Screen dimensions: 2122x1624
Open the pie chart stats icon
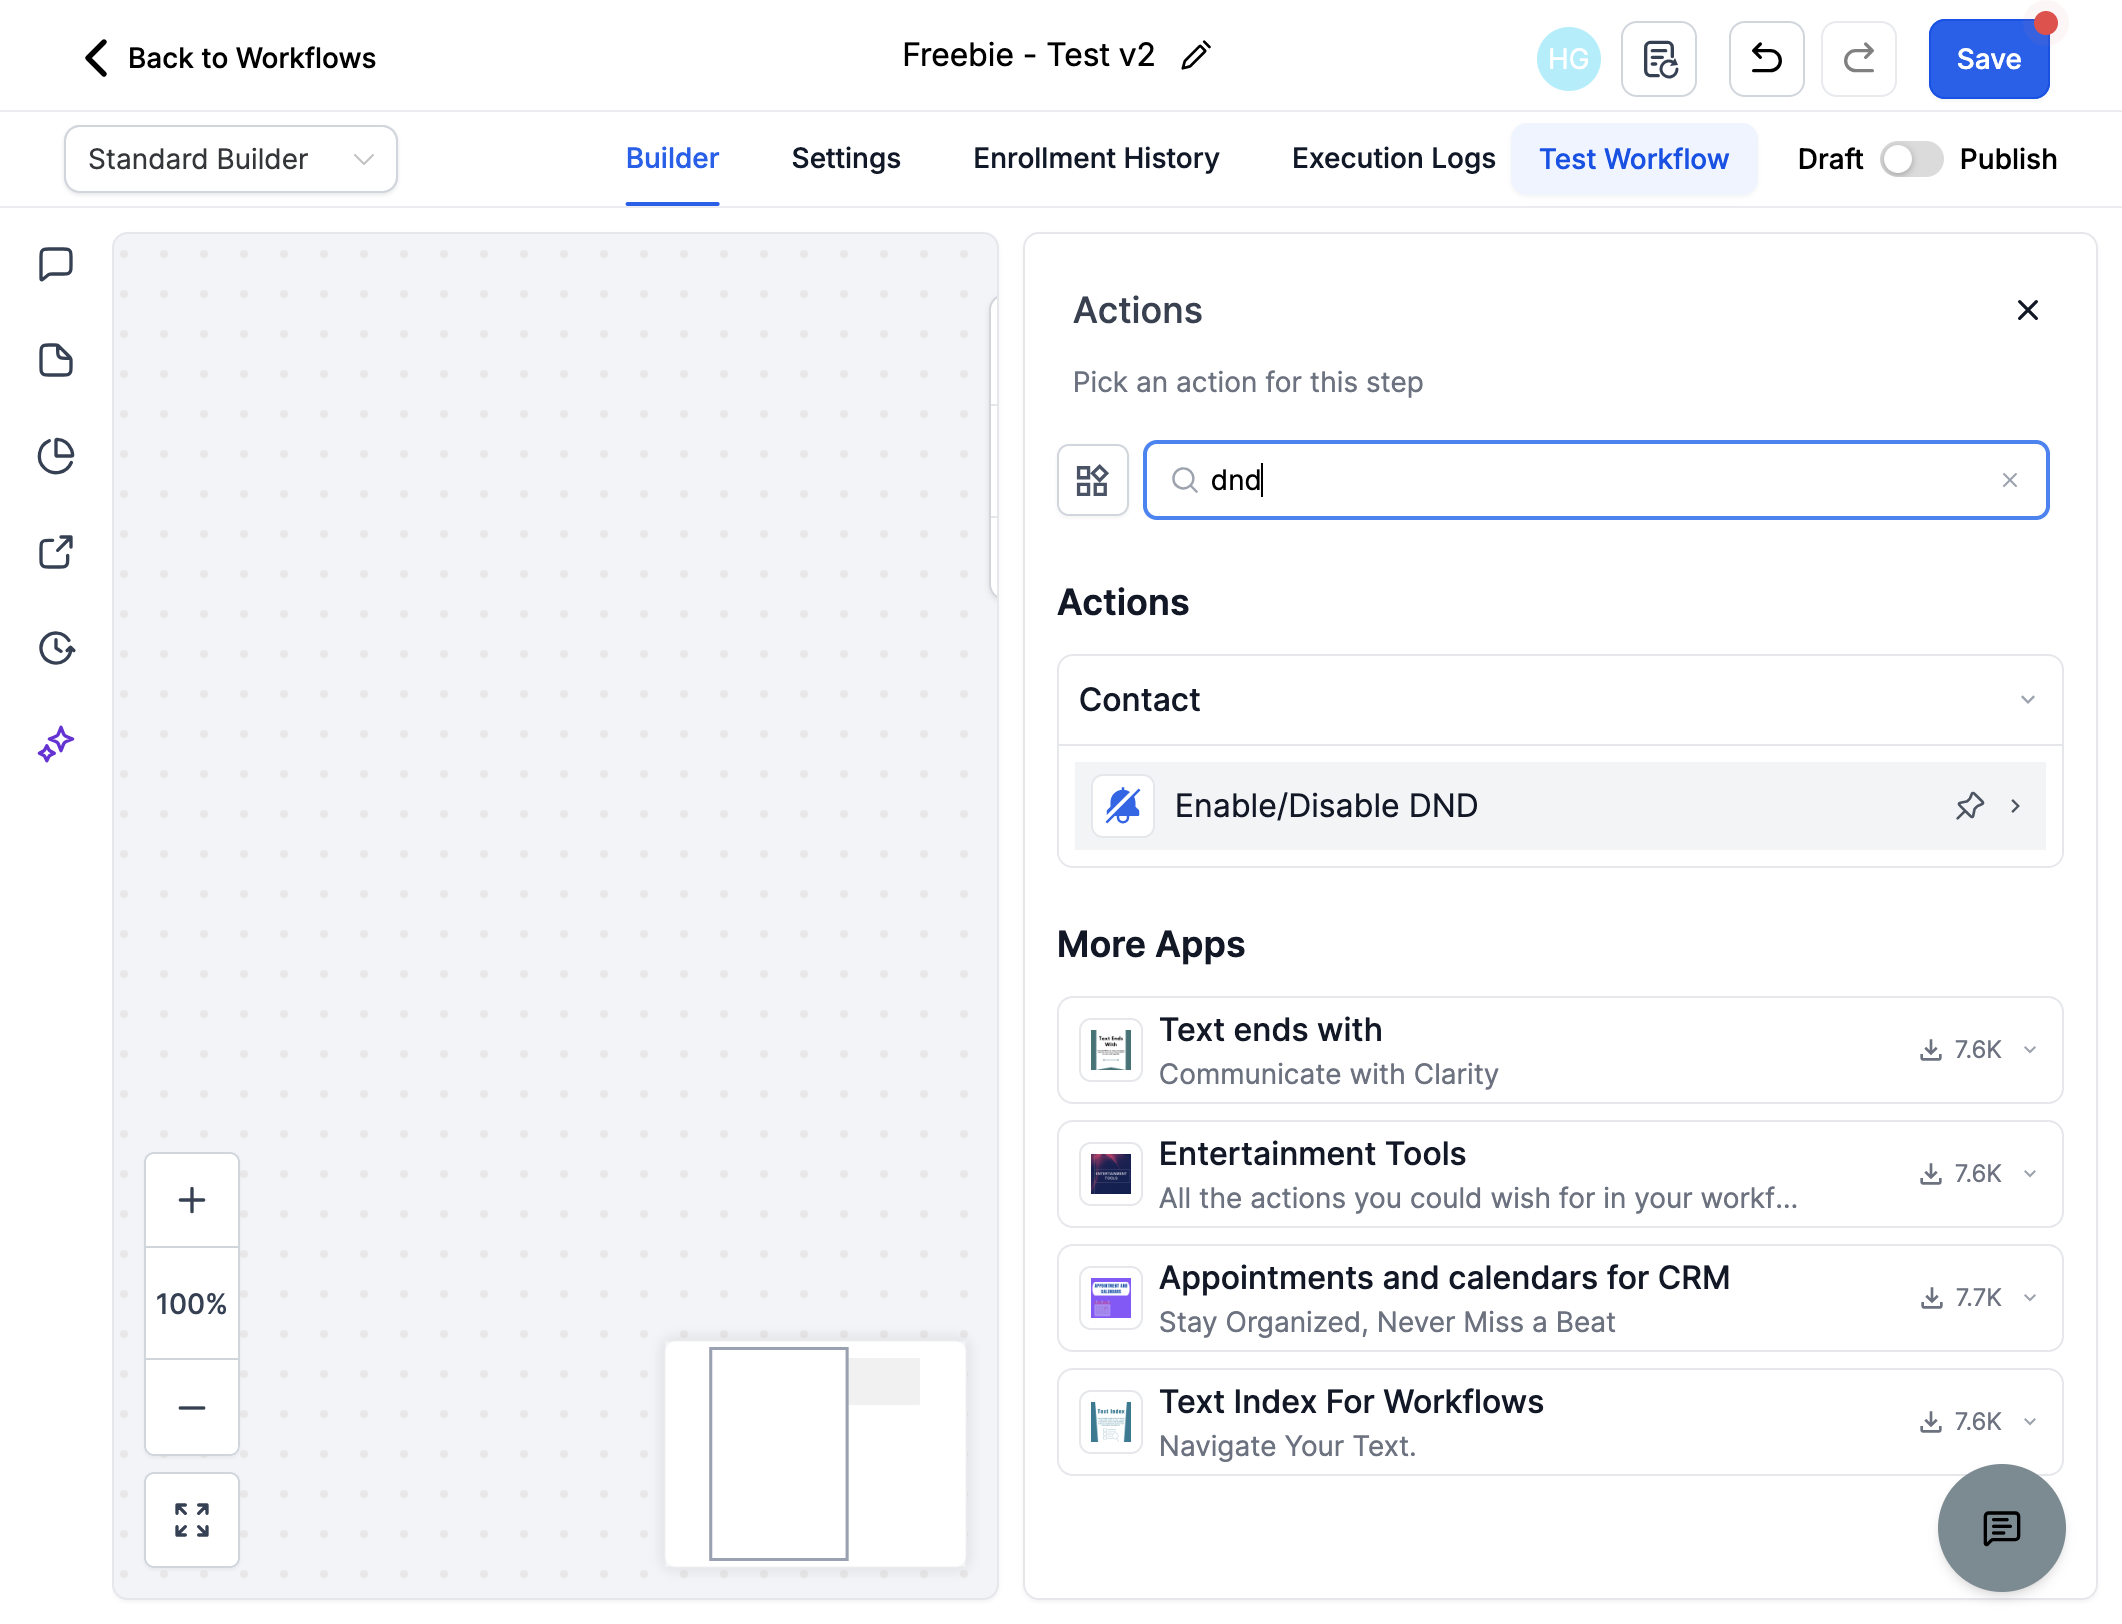point(56,456)
